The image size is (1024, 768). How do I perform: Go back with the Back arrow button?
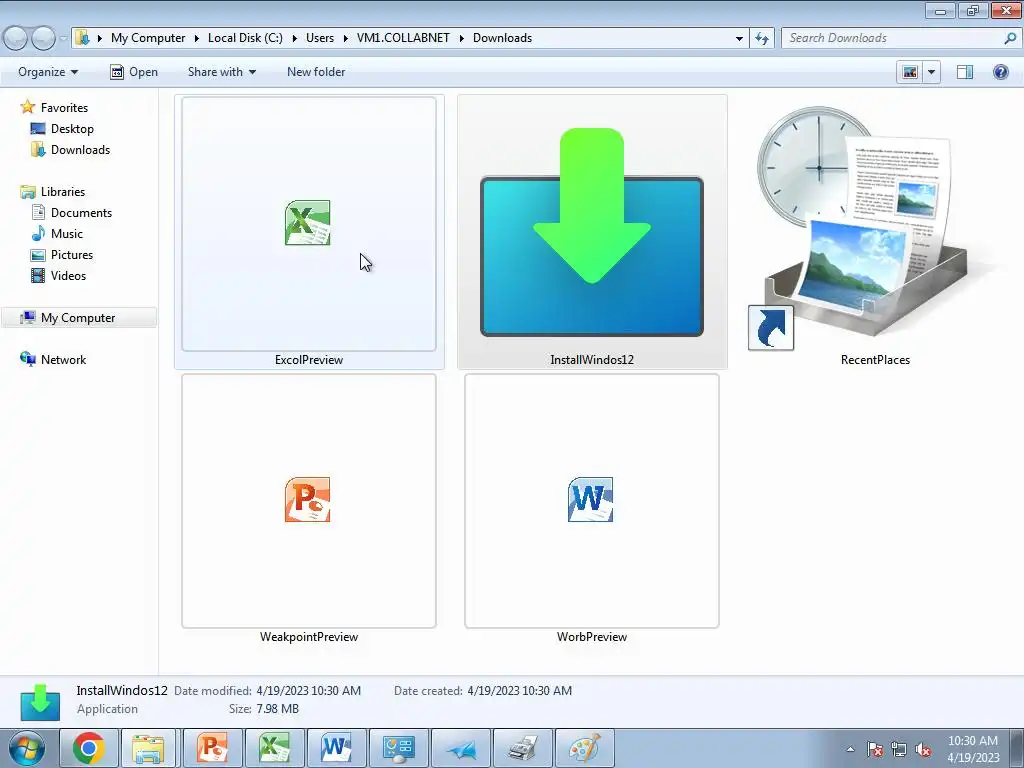[16, 39]
